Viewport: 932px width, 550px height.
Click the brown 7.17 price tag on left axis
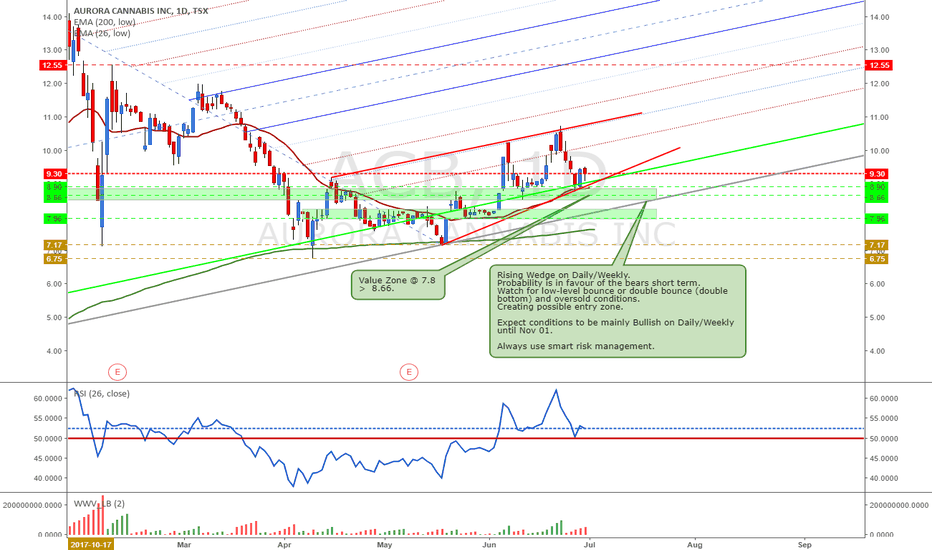pyautogui.click(x=54, y=245)
